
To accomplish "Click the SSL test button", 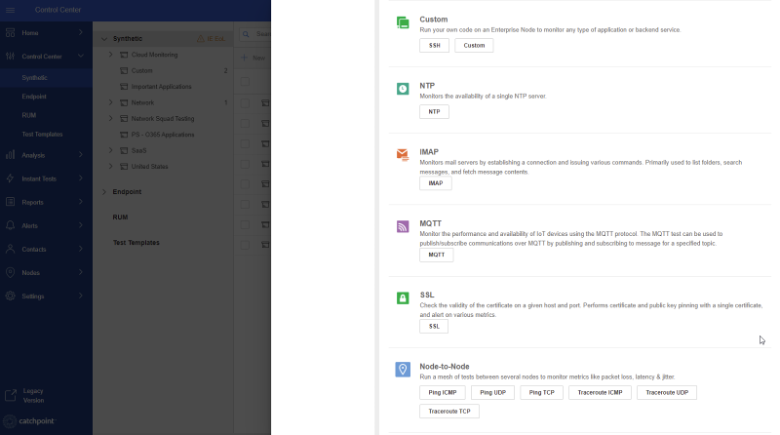I will click(434, 326).
